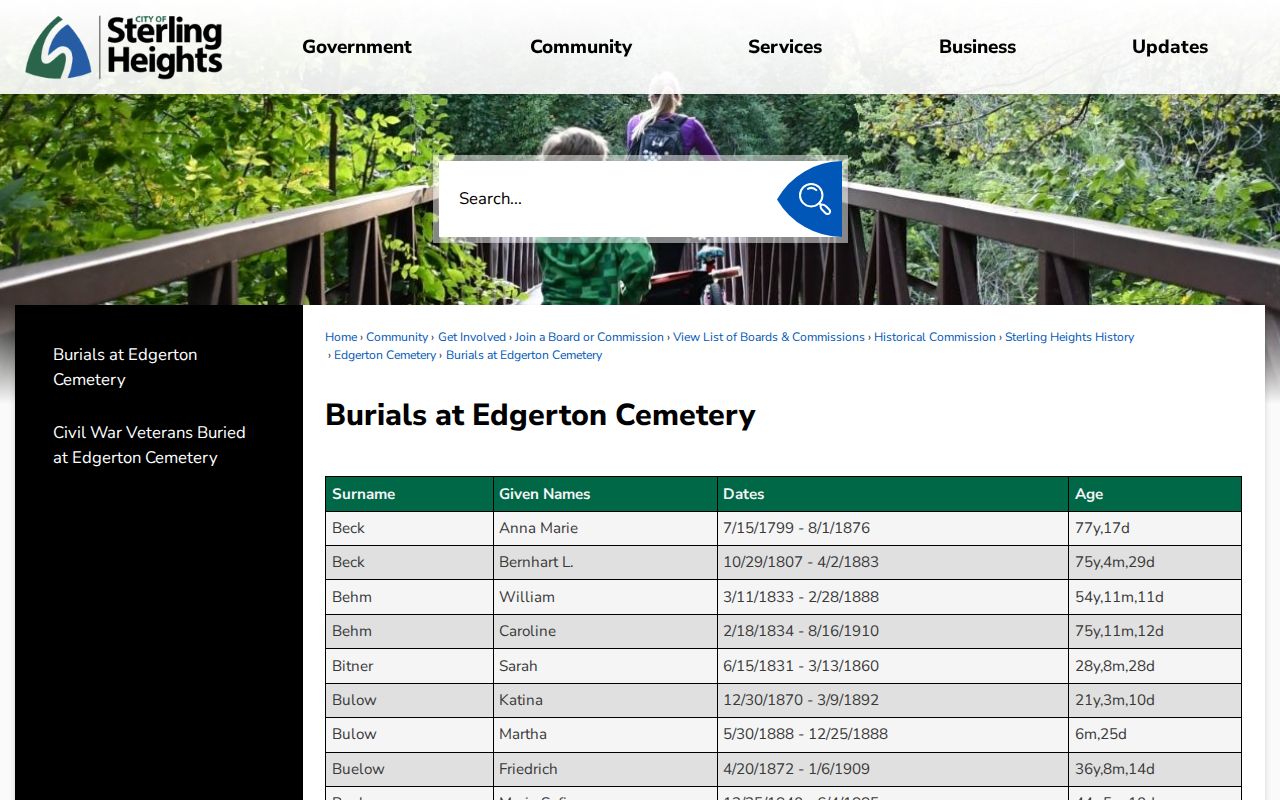
Task: Open Civil War Veterans Buried sidebar link
Action: coord(149,445)
